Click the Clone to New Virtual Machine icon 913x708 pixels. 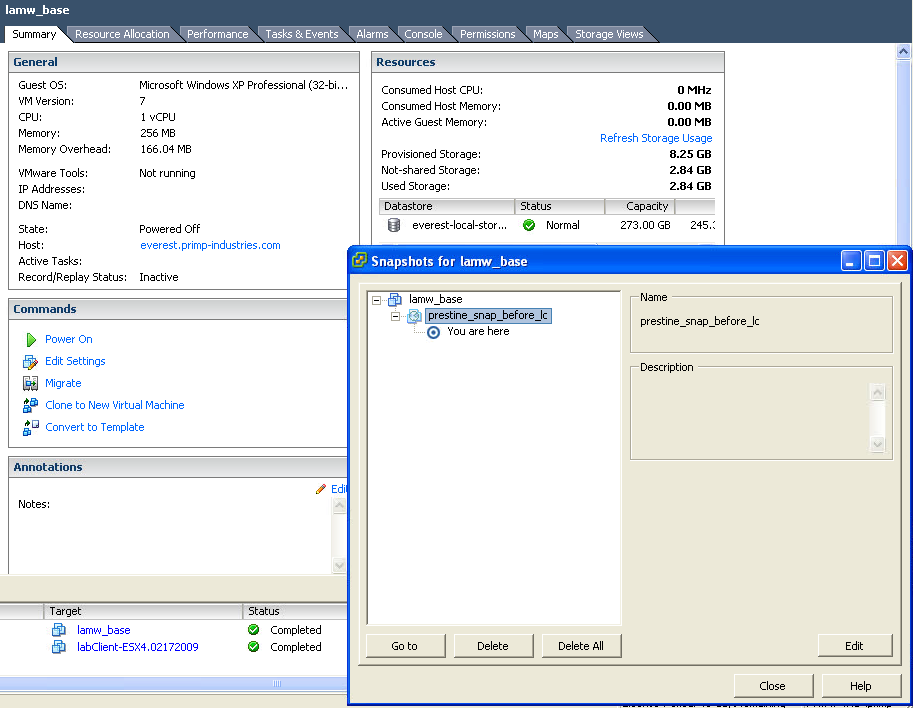[30, 405]
